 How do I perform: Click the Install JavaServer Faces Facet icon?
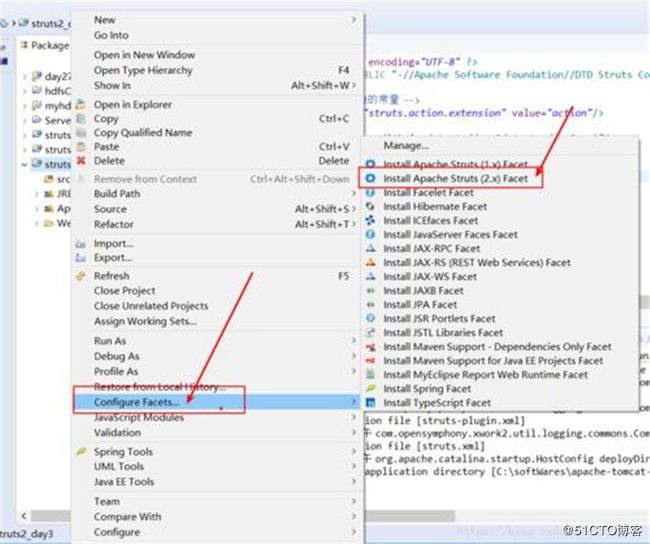(x=370, y=234)
